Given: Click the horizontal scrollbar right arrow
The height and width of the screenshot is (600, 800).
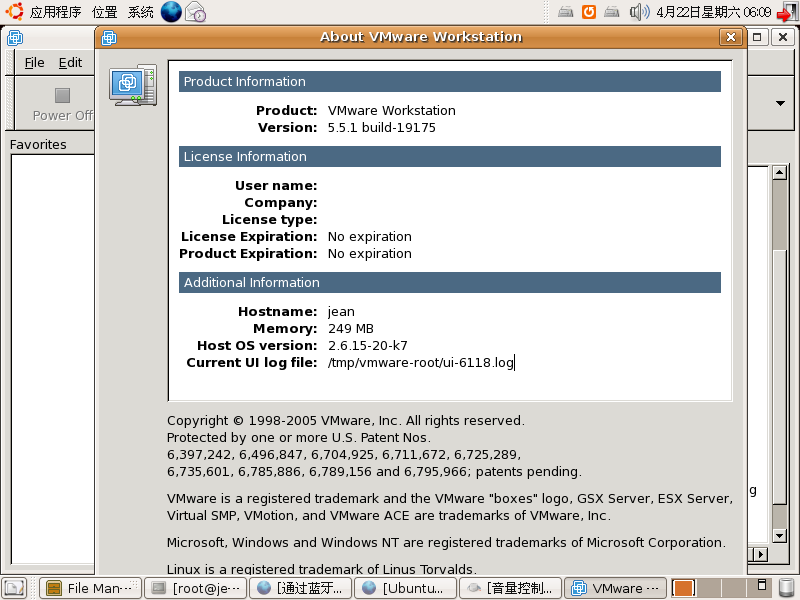Looking at the screenshot, I should [x=761, y=554].
